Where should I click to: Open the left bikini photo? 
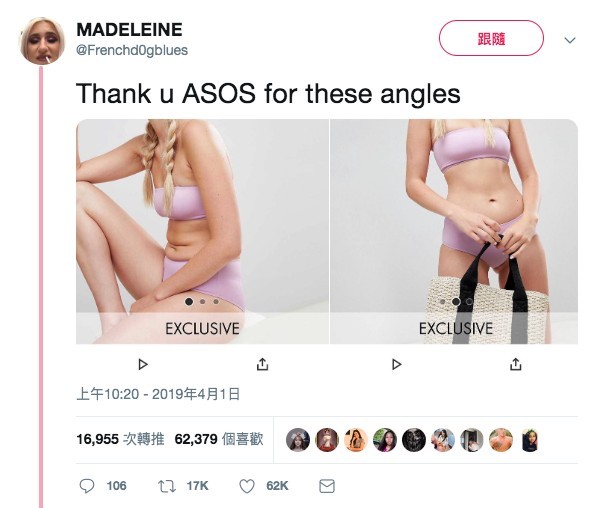(202, 231)
